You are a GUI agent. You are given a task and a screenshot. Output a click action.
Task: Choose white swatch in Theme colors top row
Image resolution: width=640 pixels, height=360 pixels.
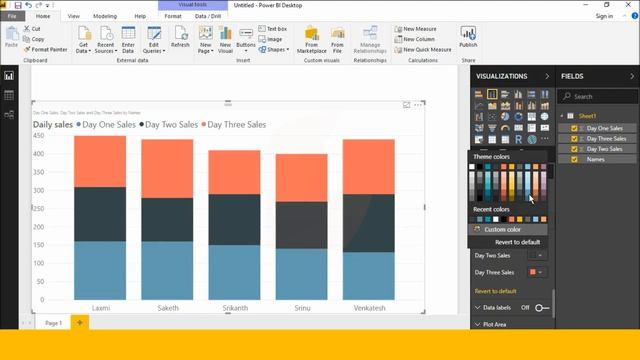point(472,167)
